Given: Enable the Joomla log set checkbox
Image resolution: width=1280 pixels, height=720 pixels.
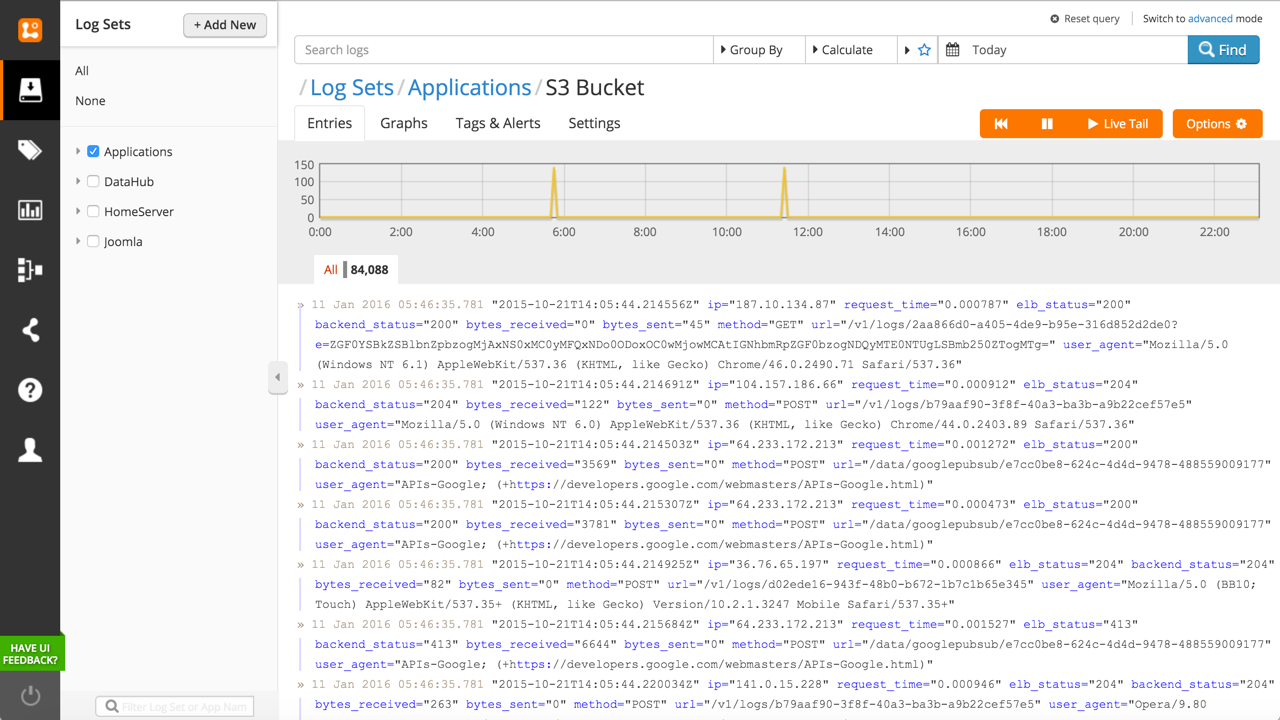Looking at the screenshot, I should click(93, 242).
